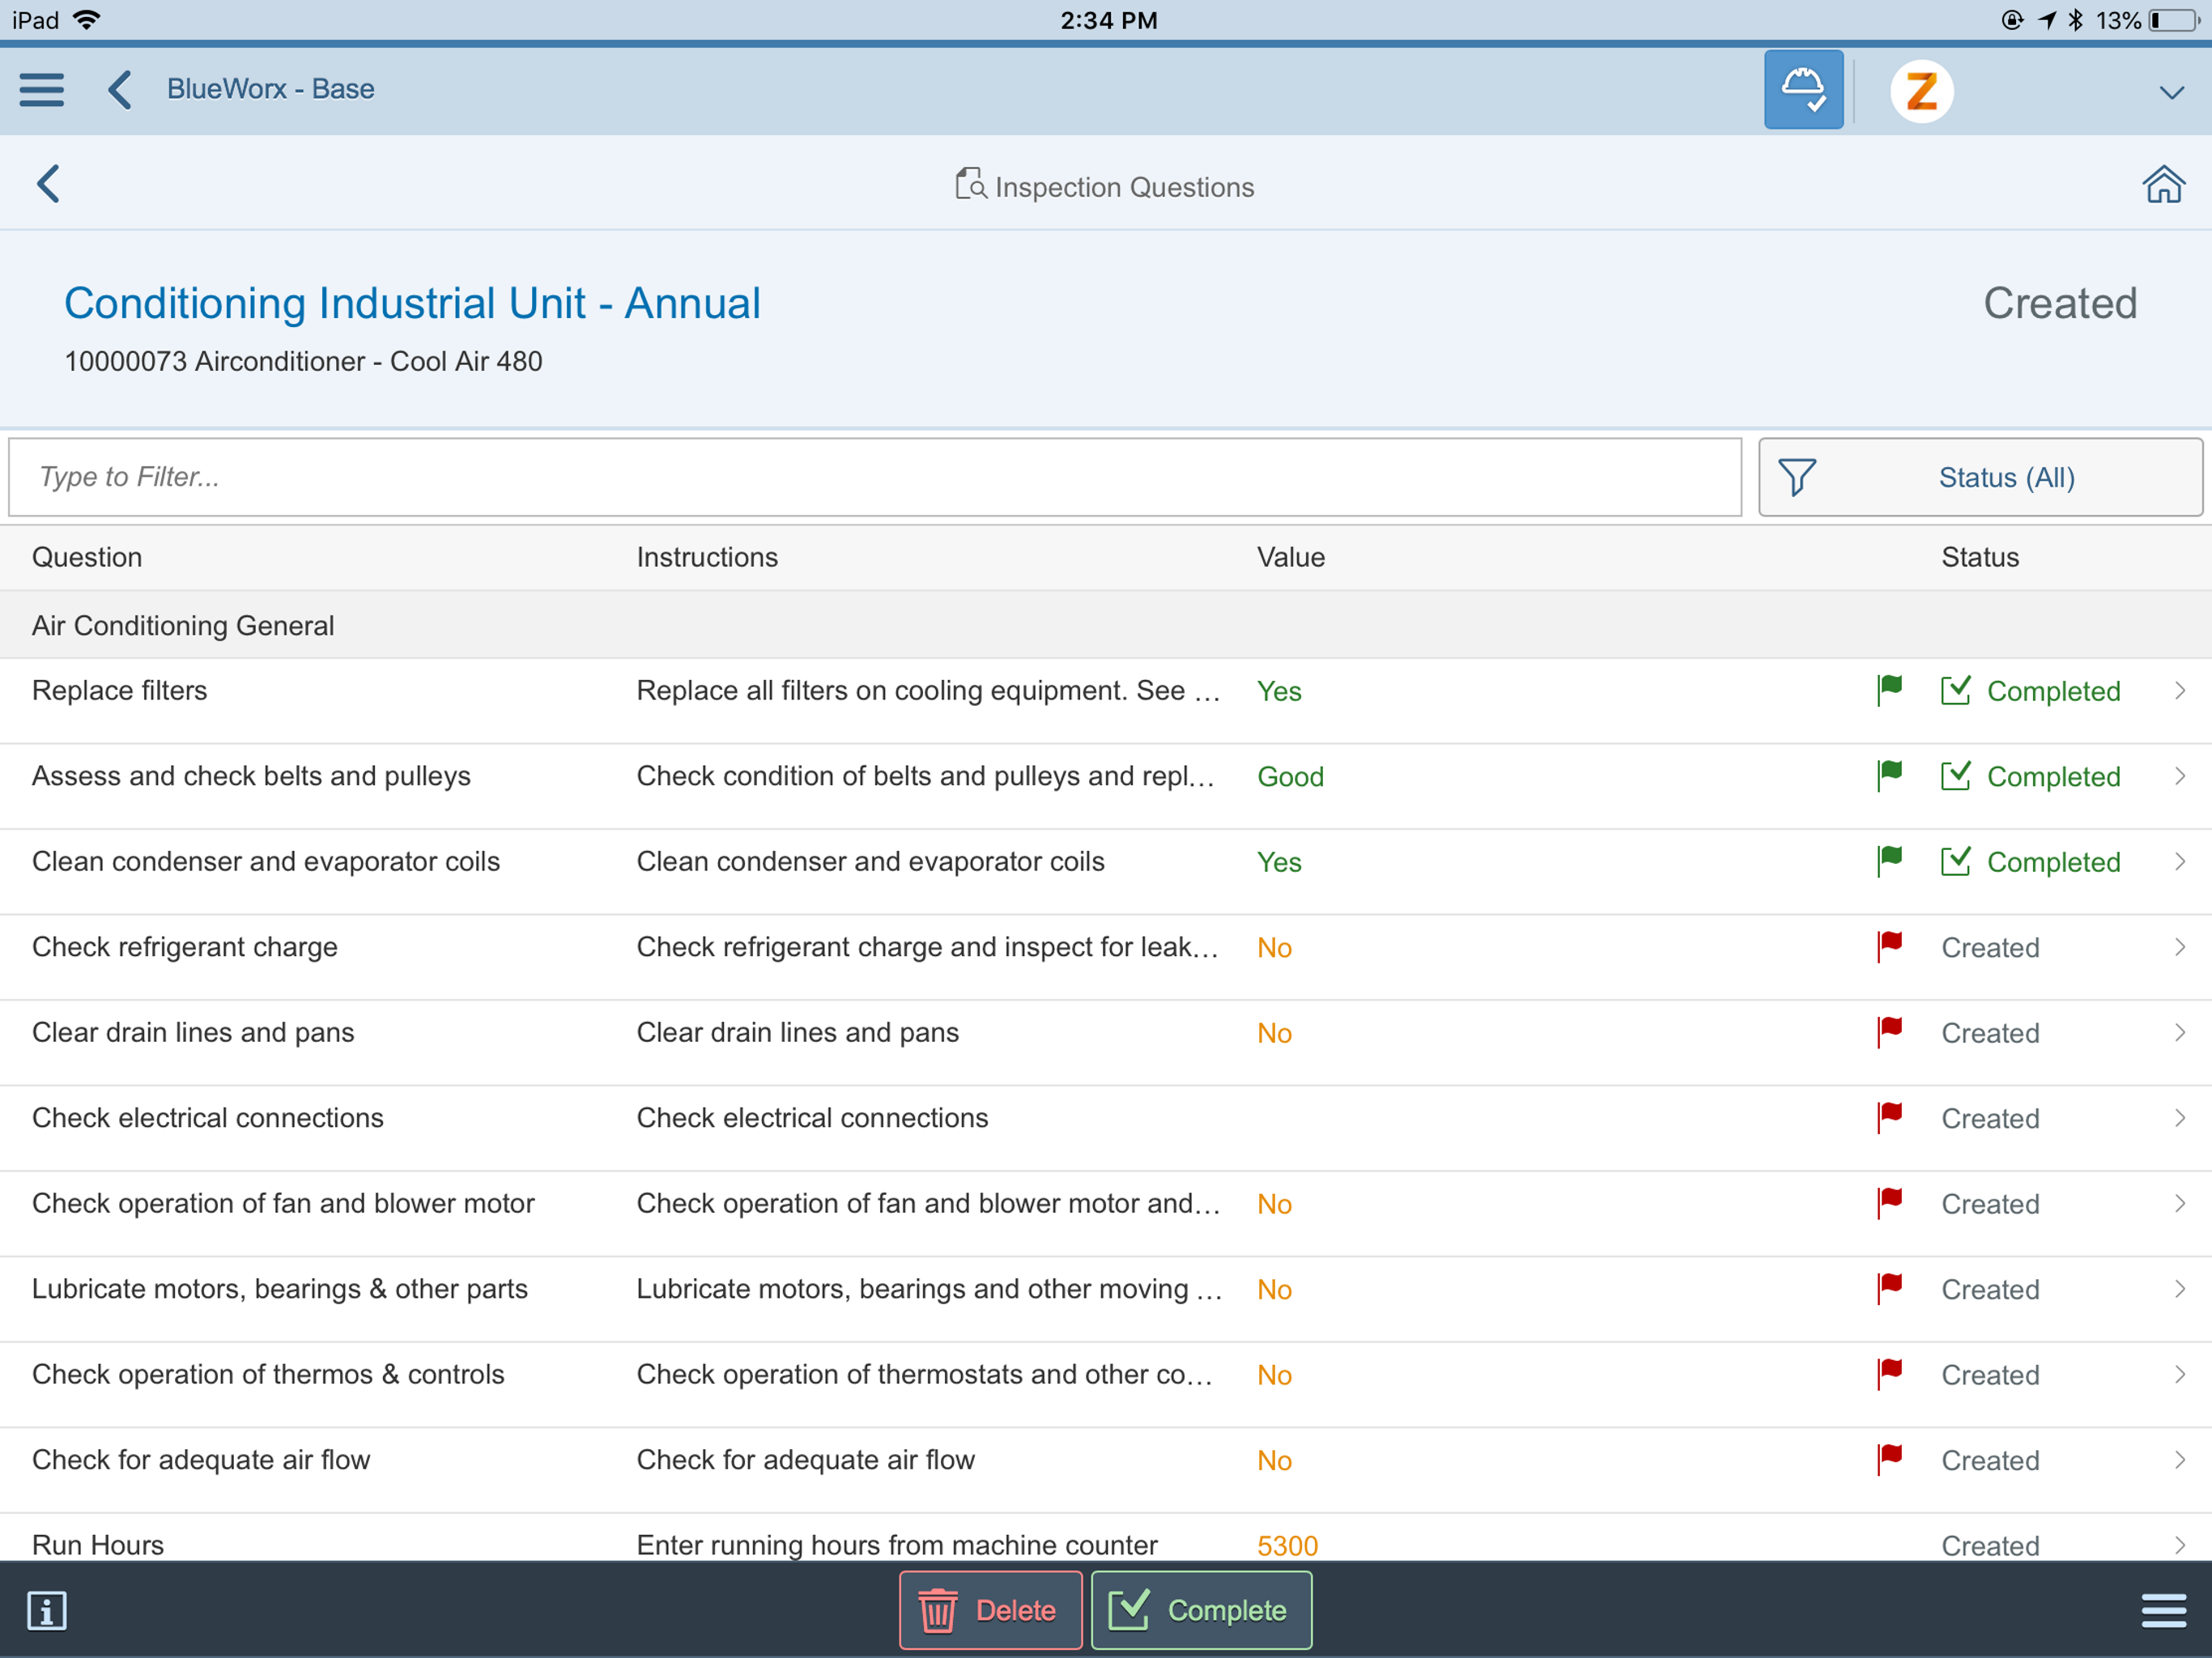Click the filter funnel icon

click(x=1797, y=477)
